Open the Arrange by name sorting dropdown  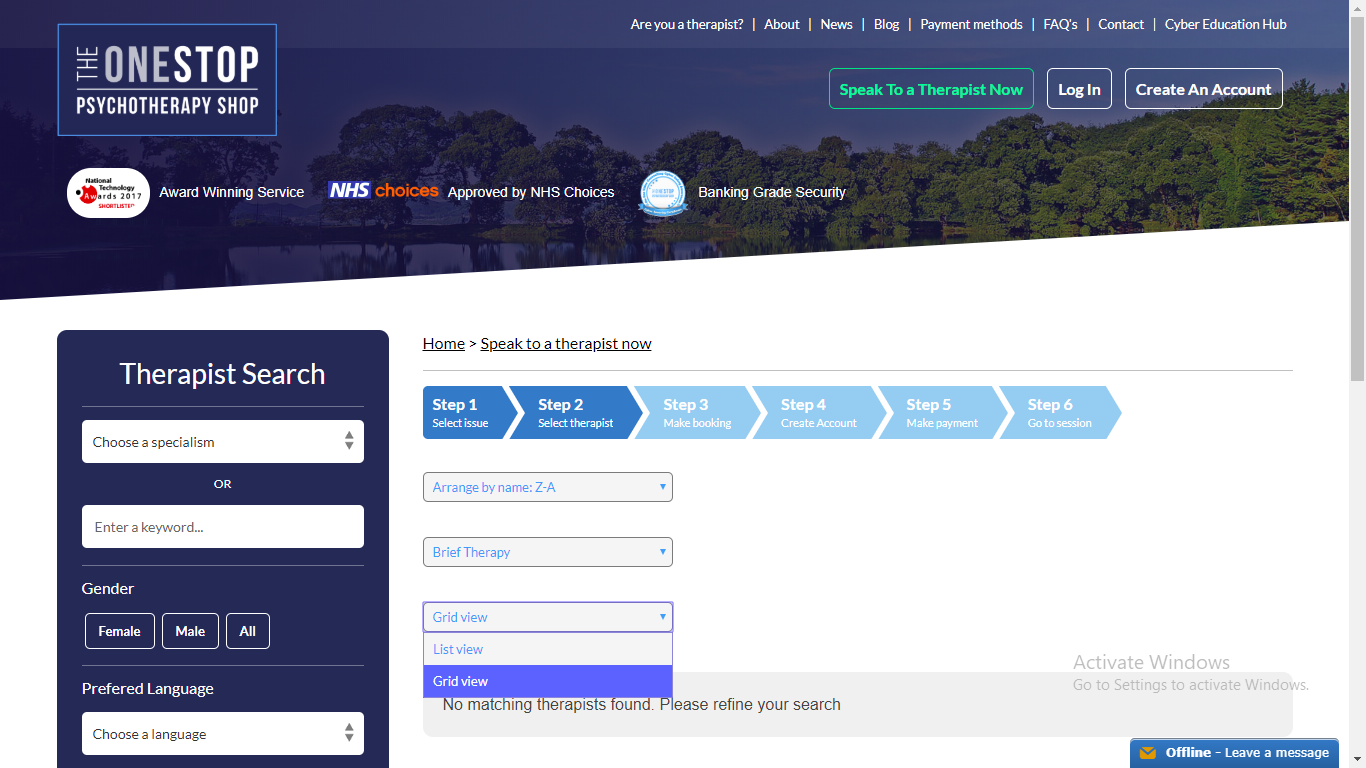[547, 487]
